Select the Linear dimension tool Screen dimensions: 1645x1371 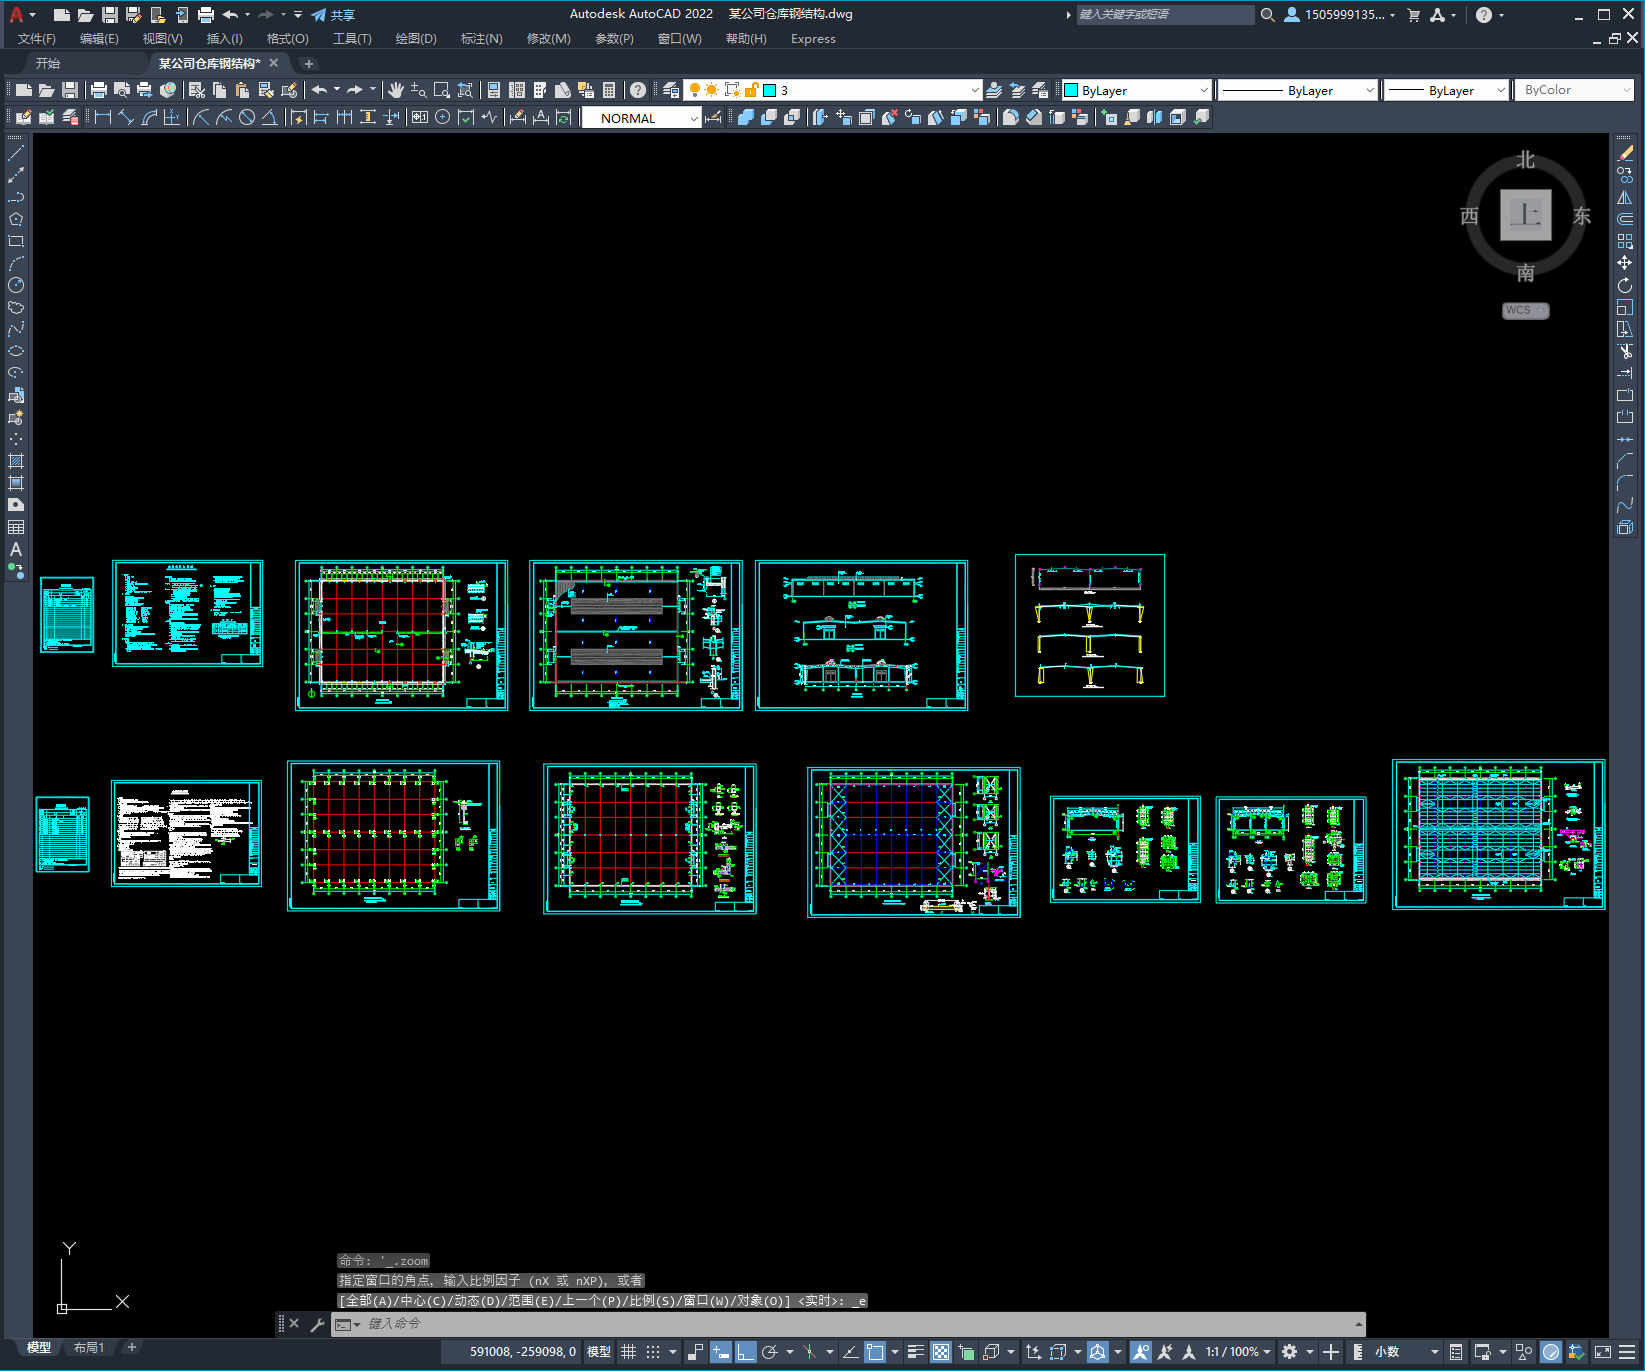pos(103,117)
